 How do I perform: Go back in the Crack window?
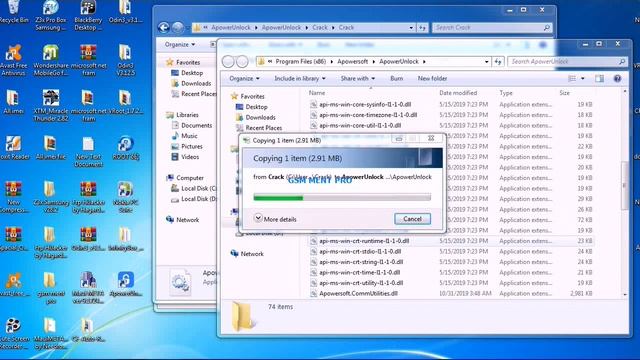164,27
